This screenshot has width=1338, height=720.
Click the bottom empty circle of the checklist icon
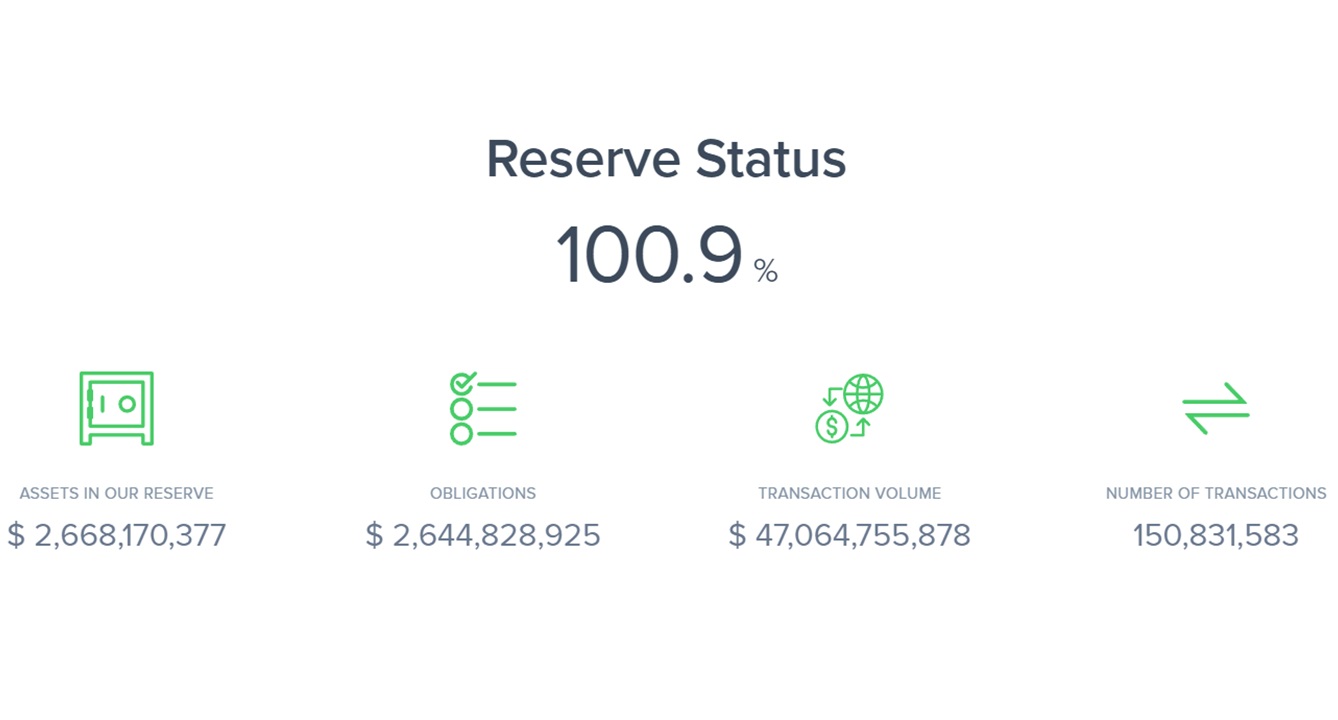click(461, 434)
